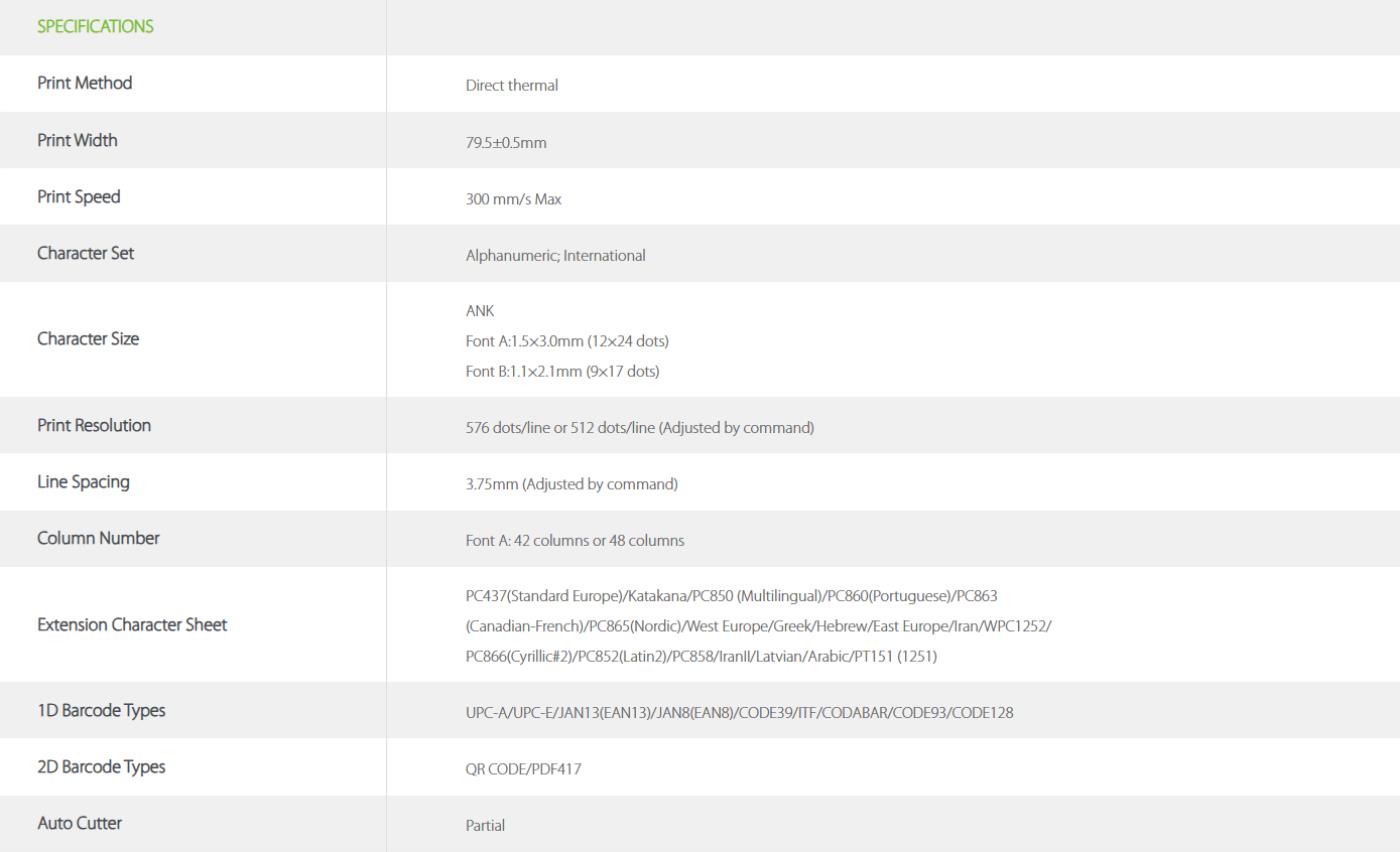Click the Direct thermal value text
The image size is (1400, 852).
click(512, 85)
